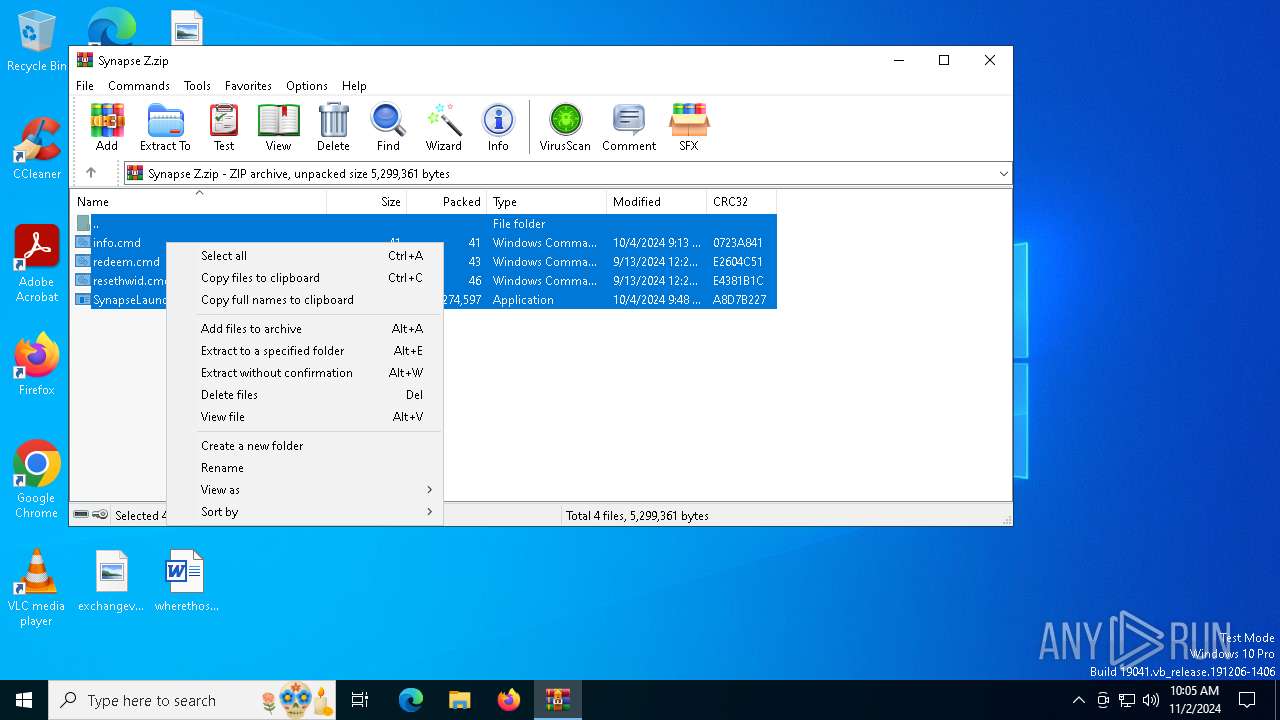Open the File menu
Image resolution: width=1280 pixels, height=720 pixels.
coord(85,86)
